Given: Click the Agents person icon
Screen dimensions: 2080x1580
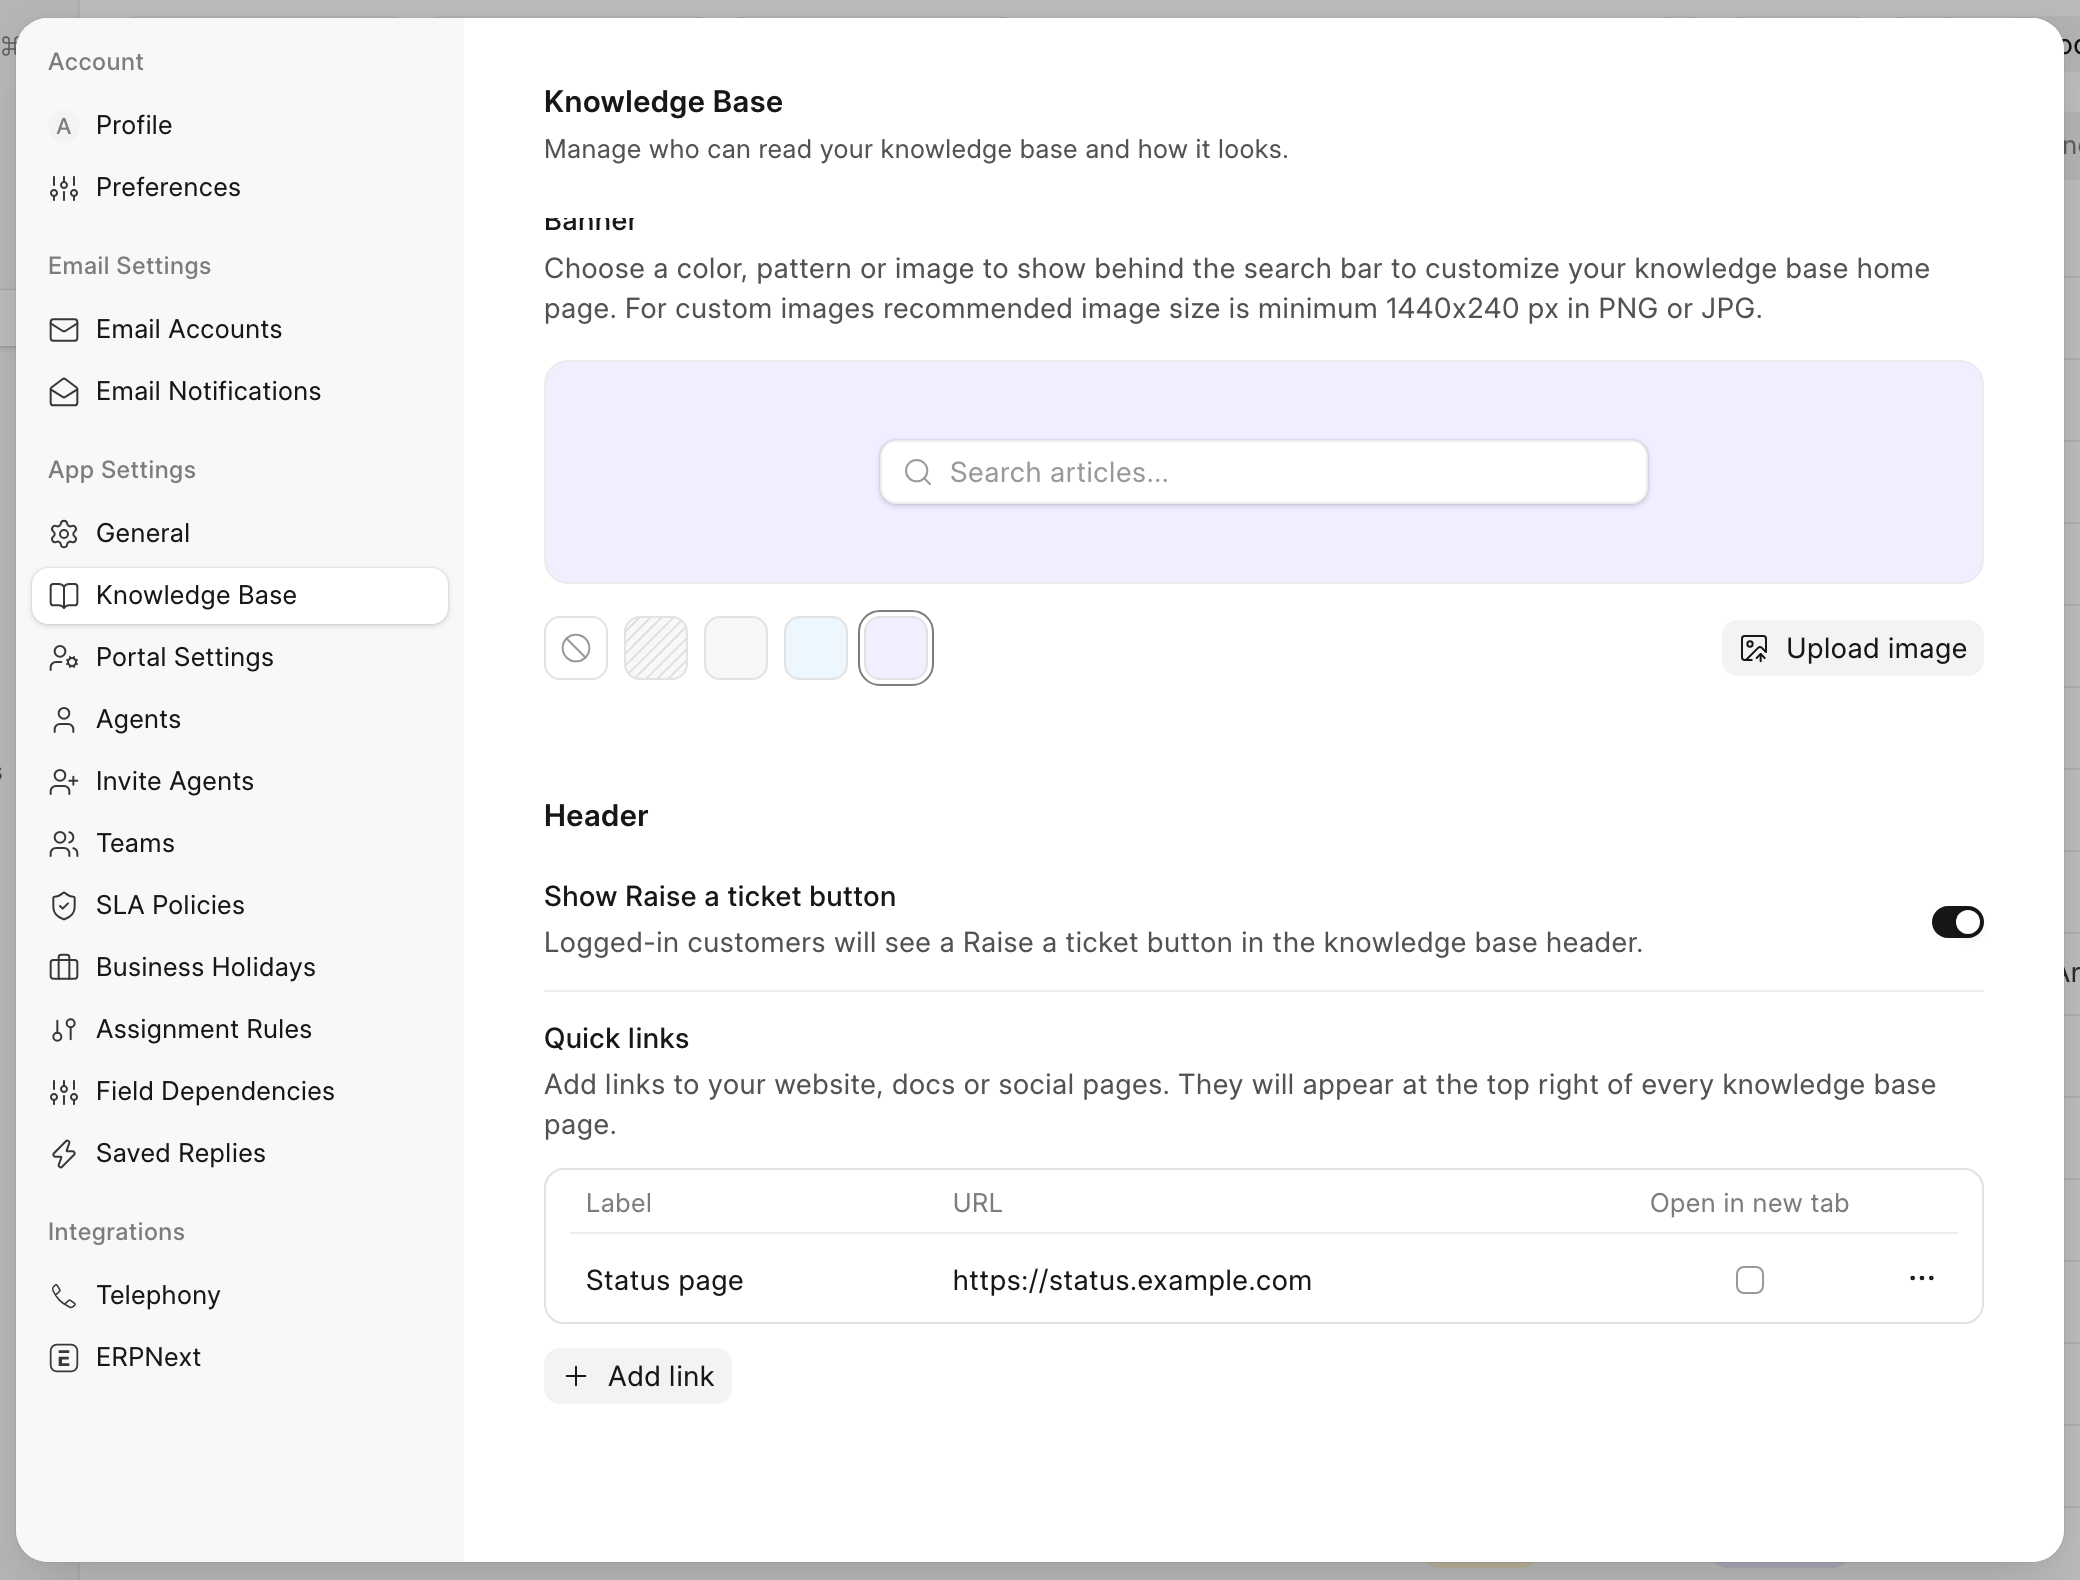Looking at the screenshot, I should coord(64,720).
